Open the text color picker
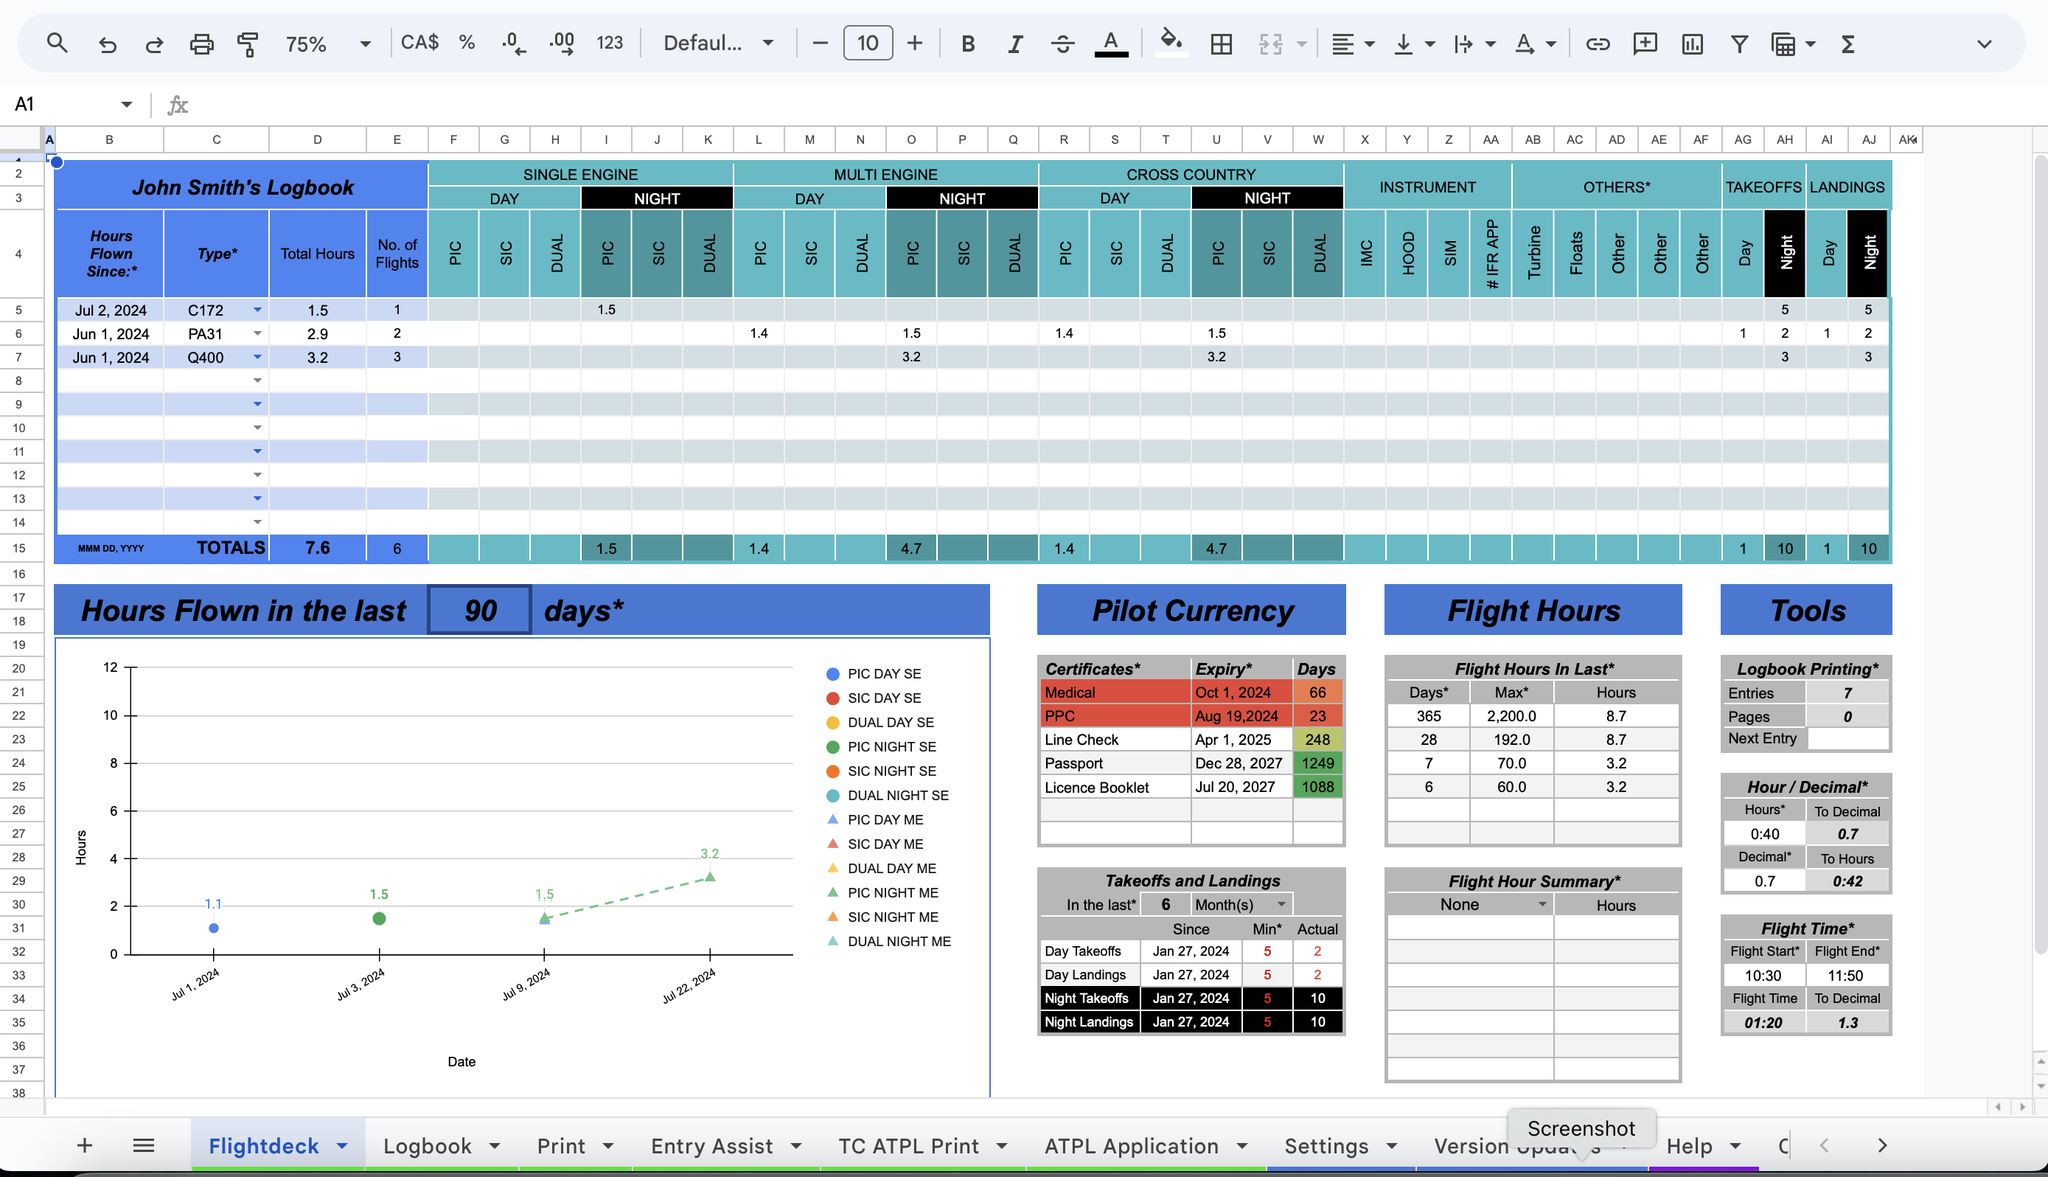Screen dimensions: 2048x1177 1110,44
